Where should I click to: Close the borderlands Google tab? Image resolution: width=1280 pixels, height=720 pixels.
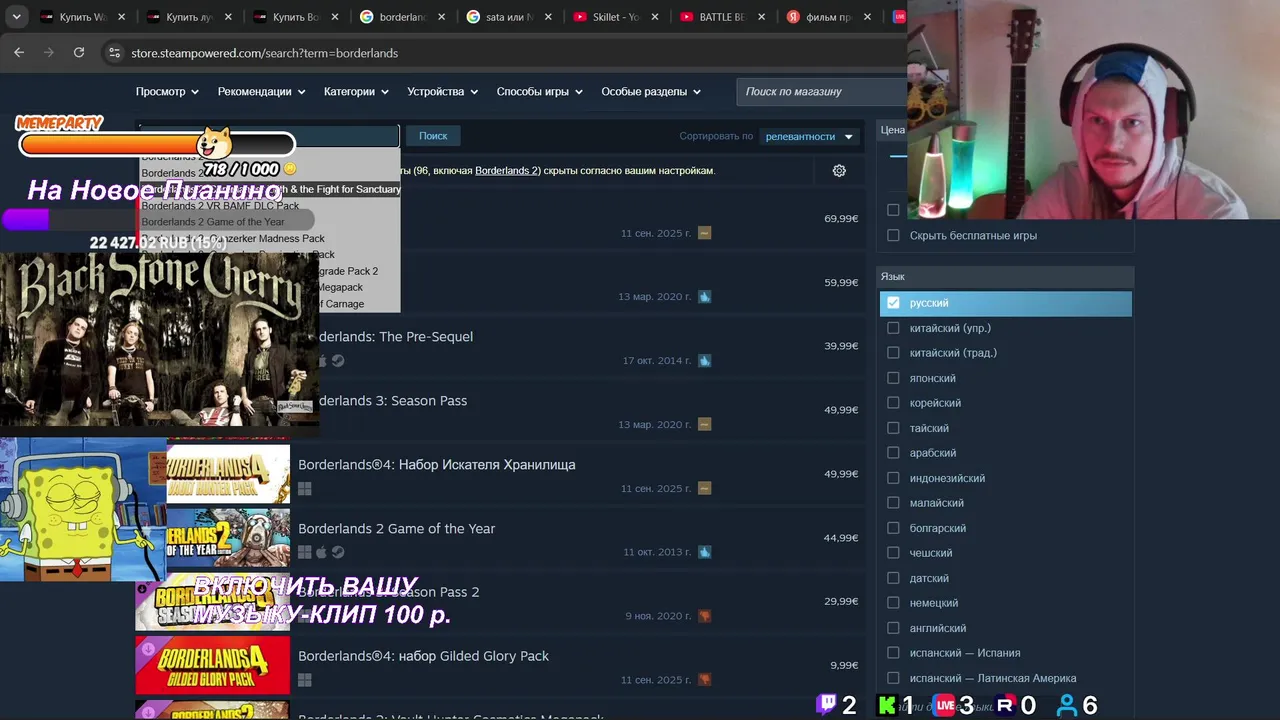(x=441, y=17)
